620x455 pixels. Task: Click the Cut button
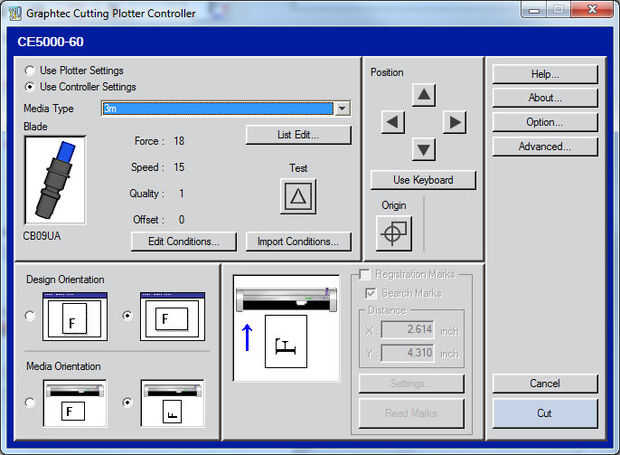(545, 413)
